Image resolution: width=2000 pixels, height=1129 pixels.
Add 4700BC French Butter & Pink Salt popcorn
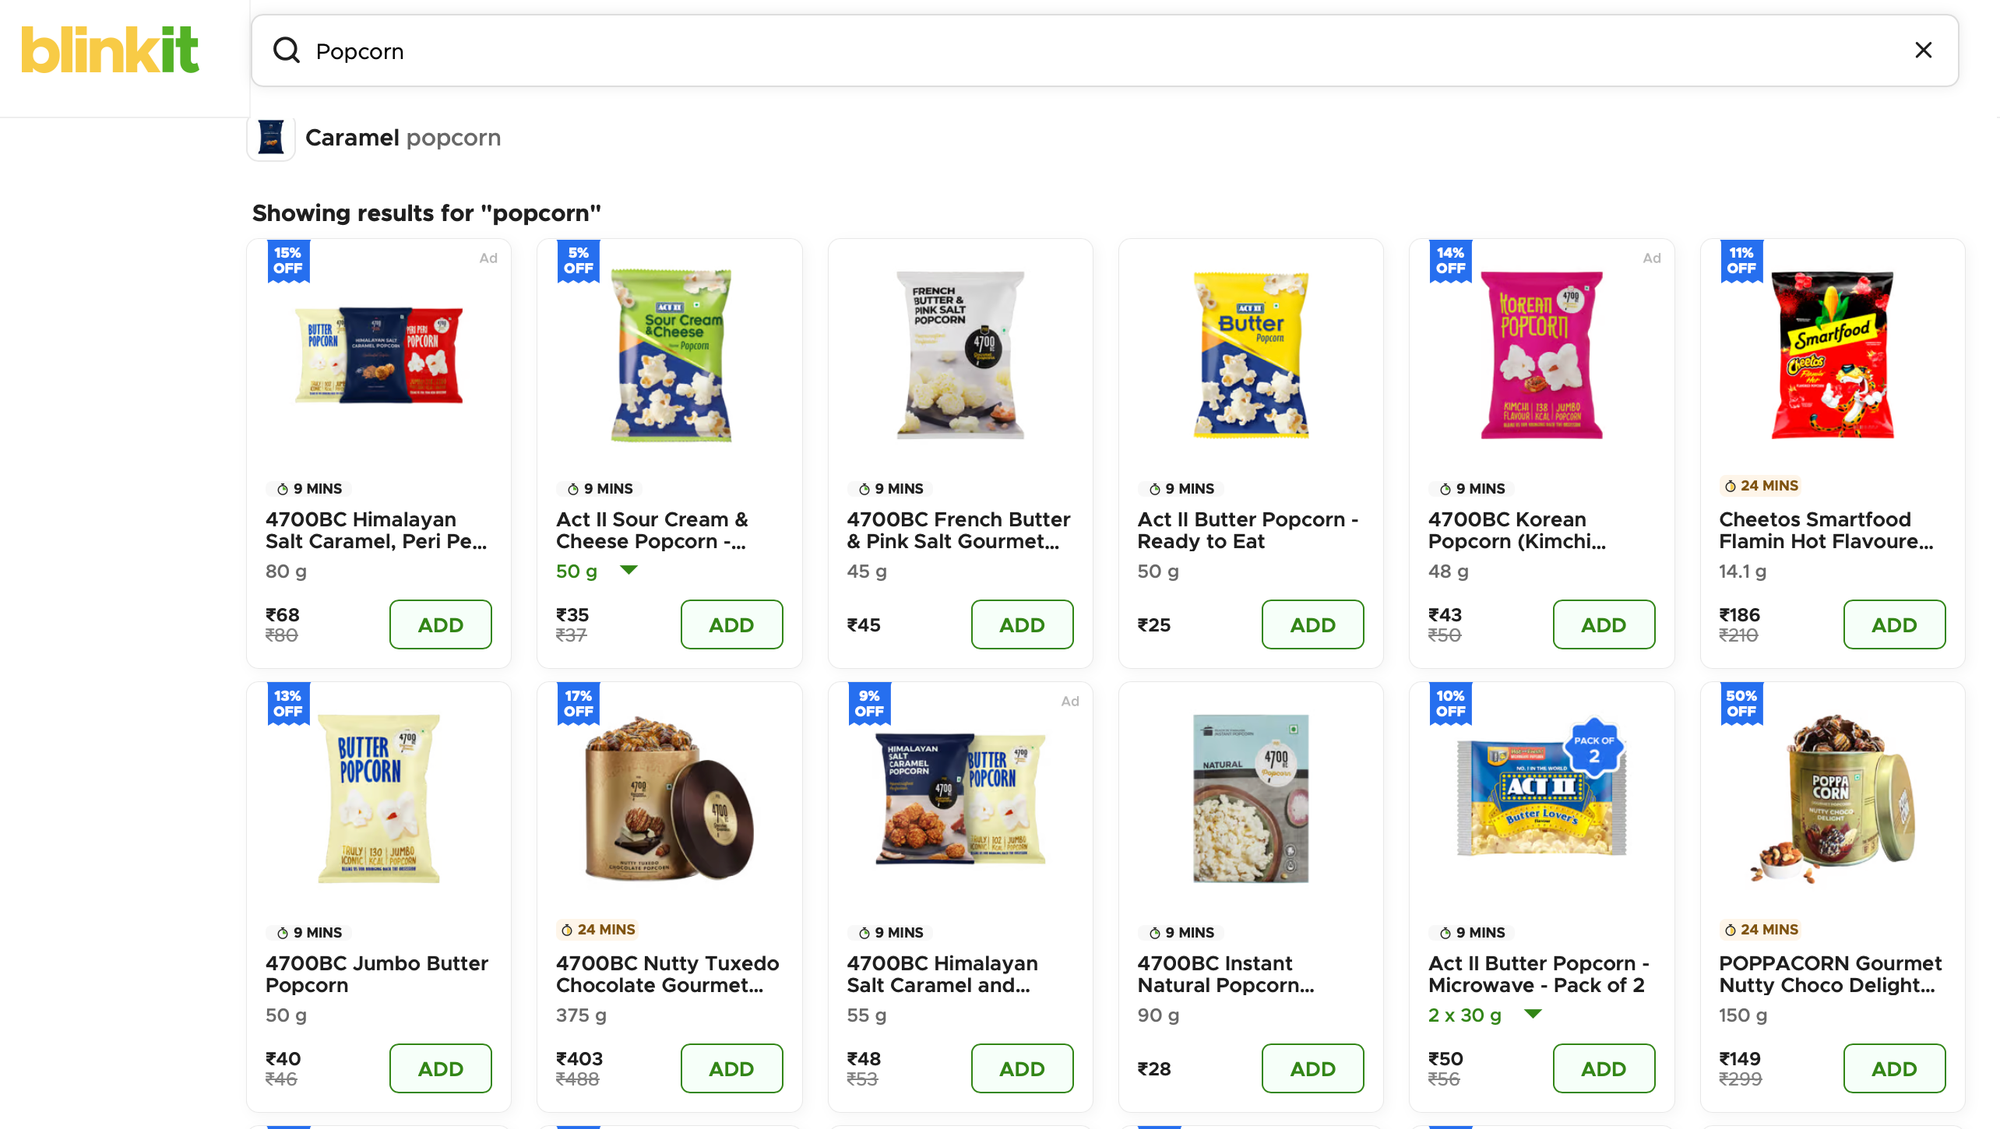point(1021,625)
